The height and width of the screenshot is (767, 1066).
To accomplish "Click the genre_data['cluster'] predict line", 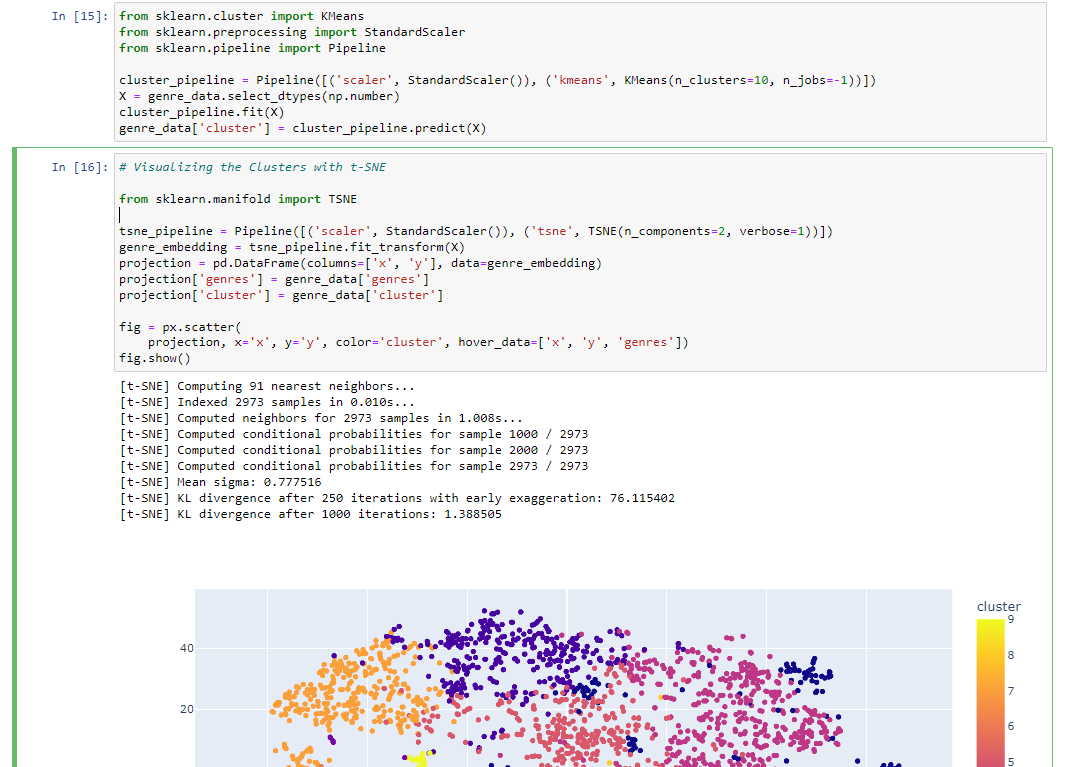I will 303,129.
